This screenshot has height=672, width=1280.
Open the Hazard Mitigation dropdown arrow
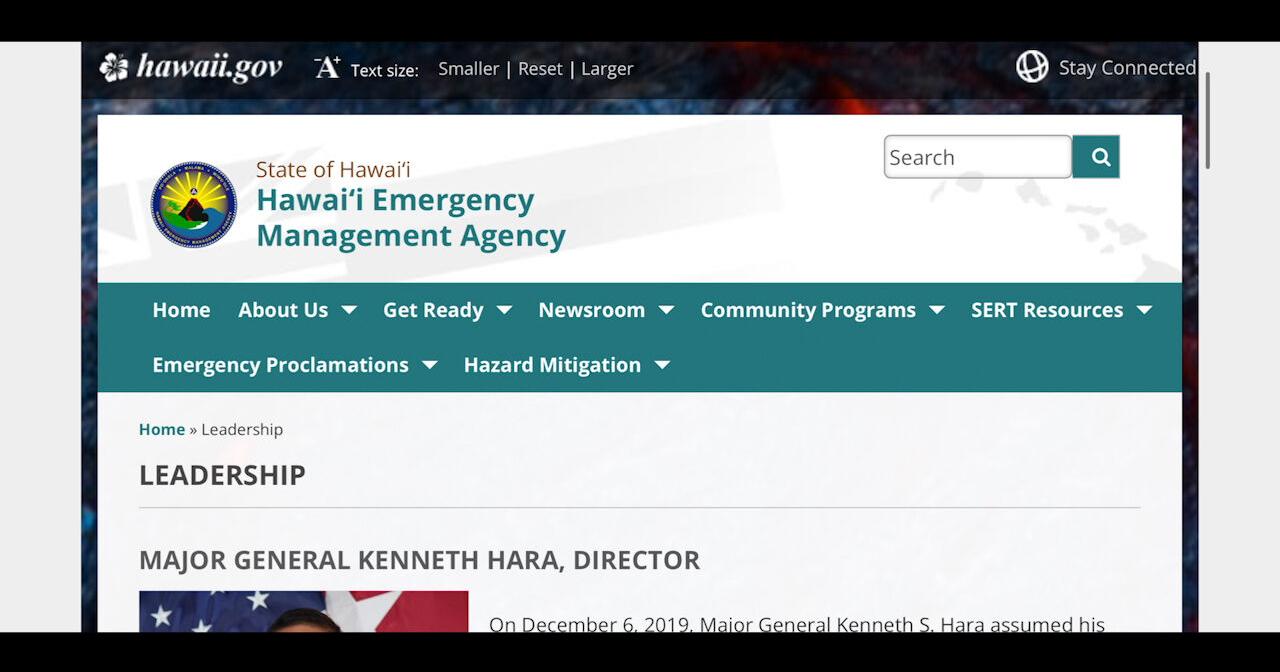[662, 365]
